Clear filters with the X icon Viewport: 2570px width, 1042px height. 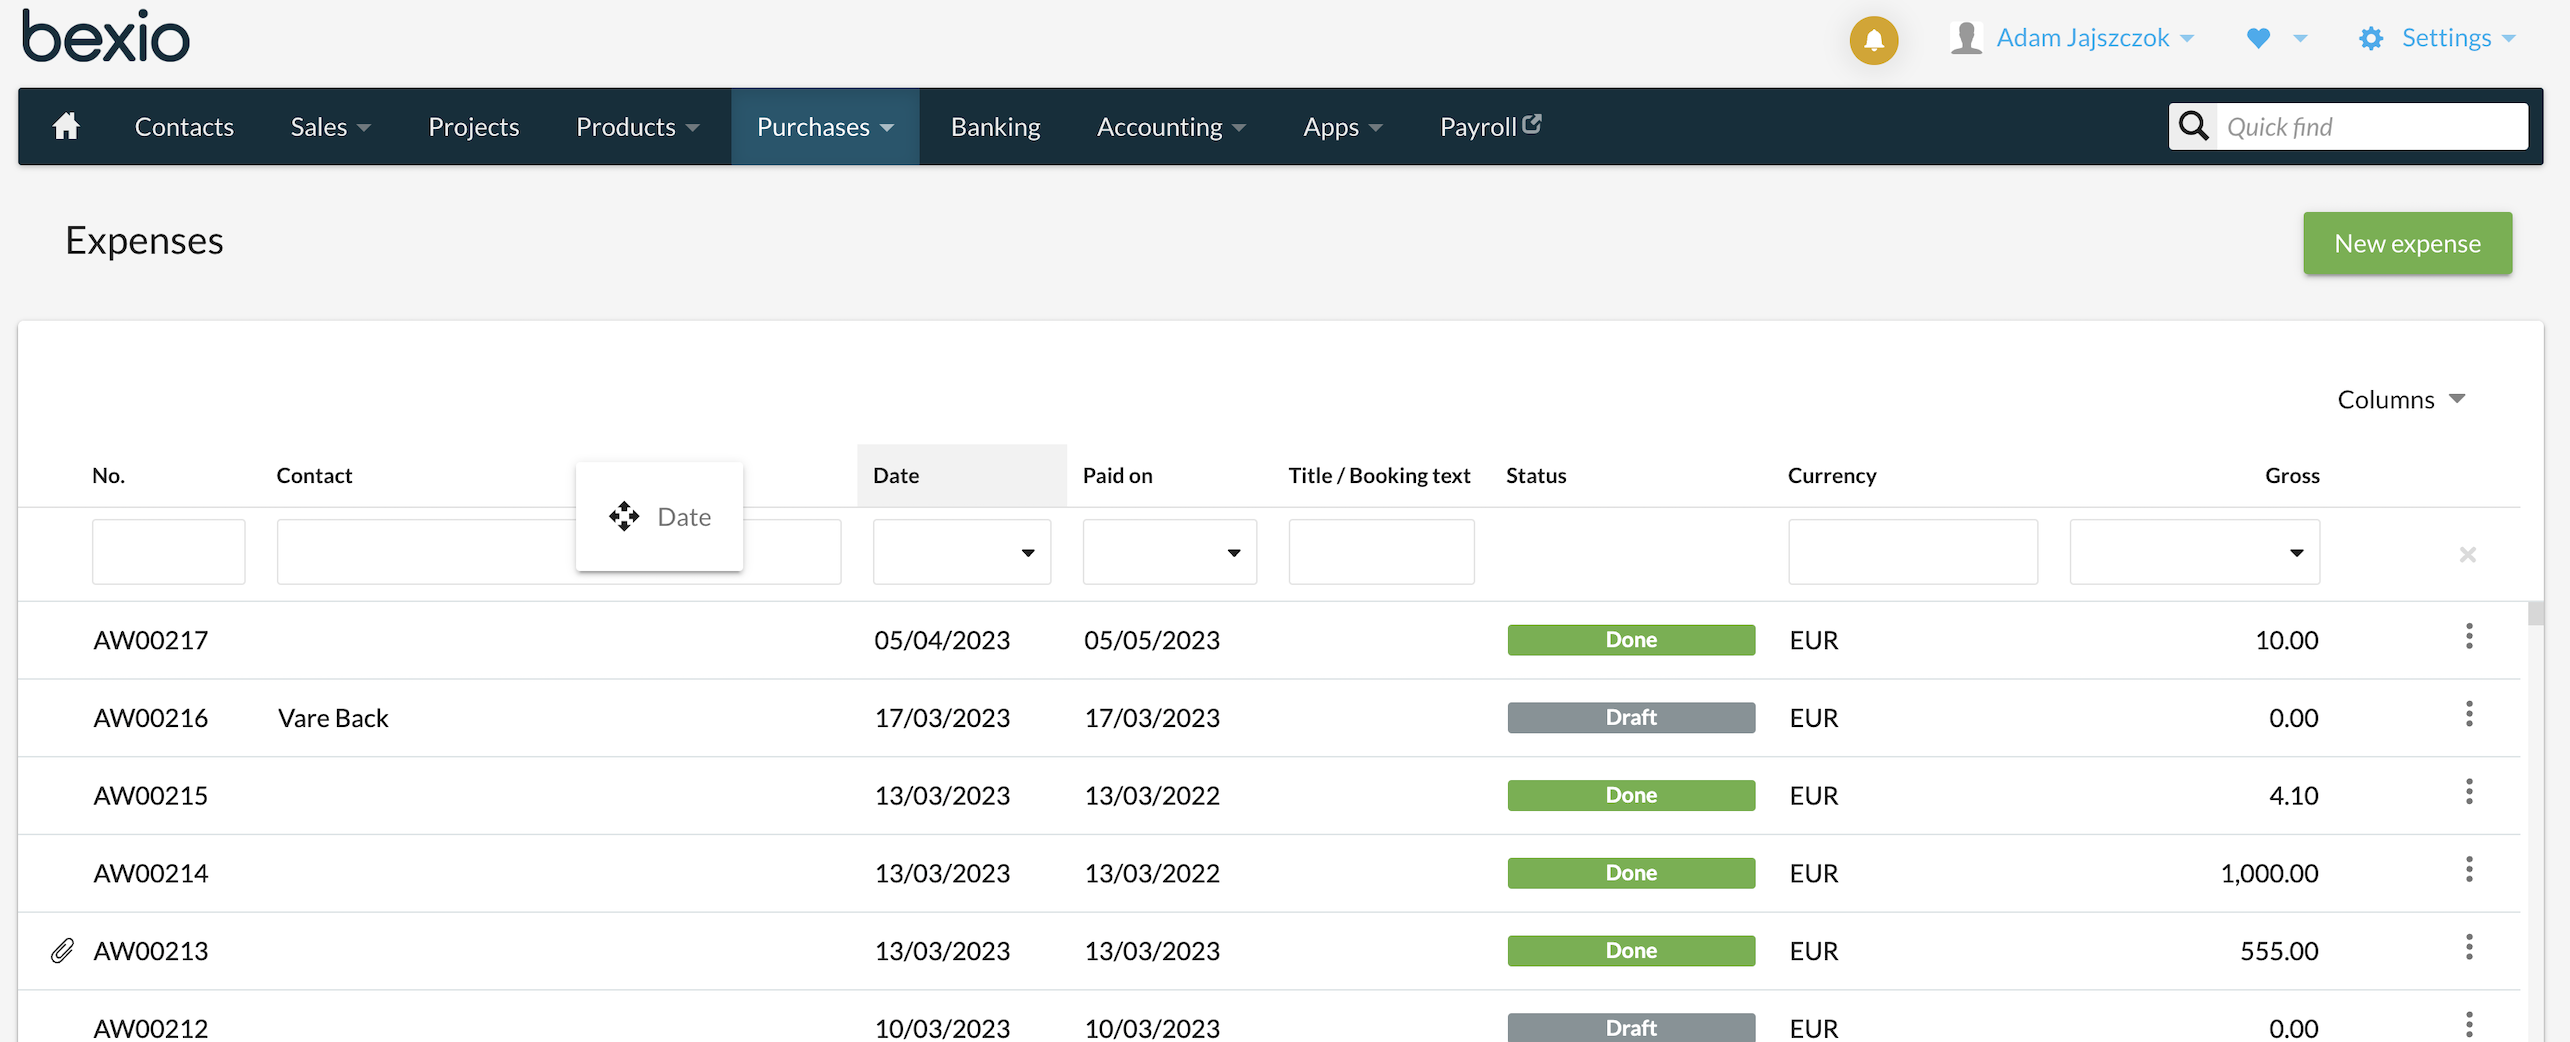(2467, 554)
